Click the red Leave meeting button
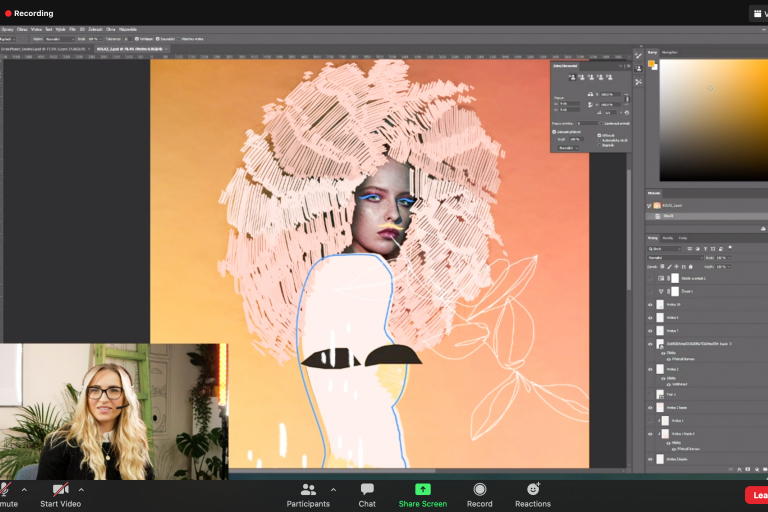The image size is (768, 512). [x=757, y=494]
